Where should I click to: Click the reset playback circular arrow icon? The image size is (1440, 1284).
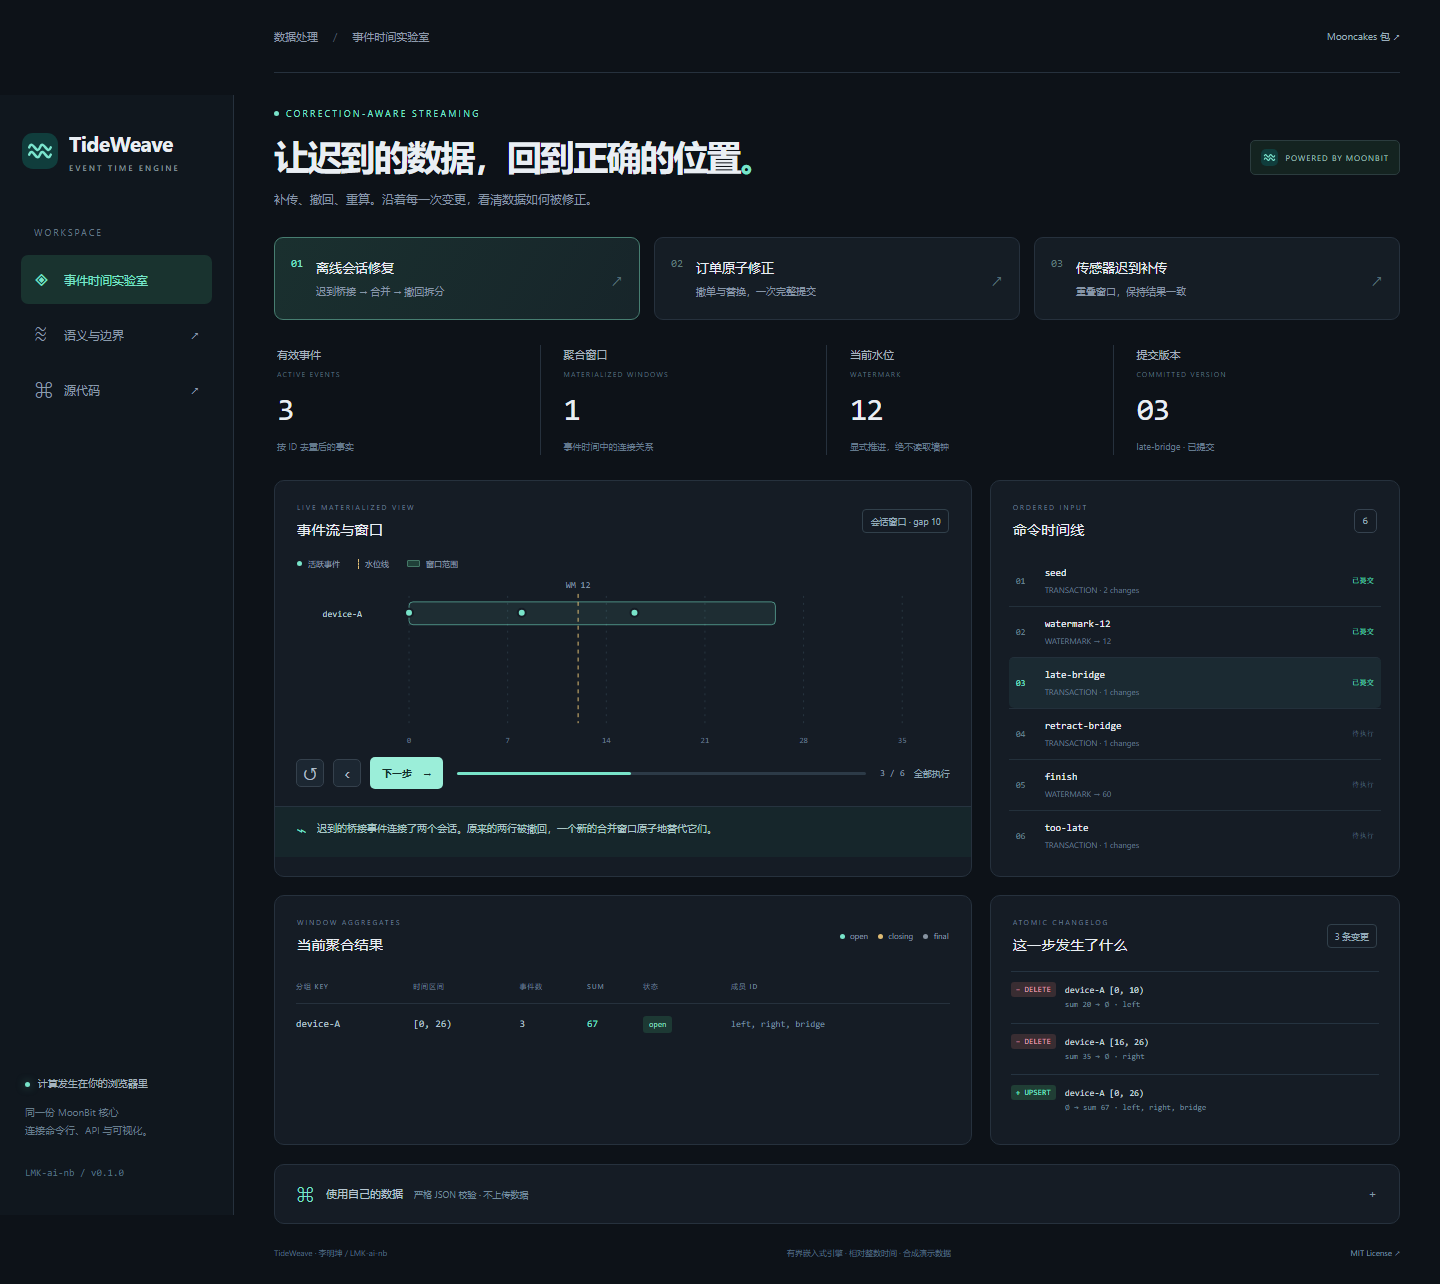coord(310,774)
